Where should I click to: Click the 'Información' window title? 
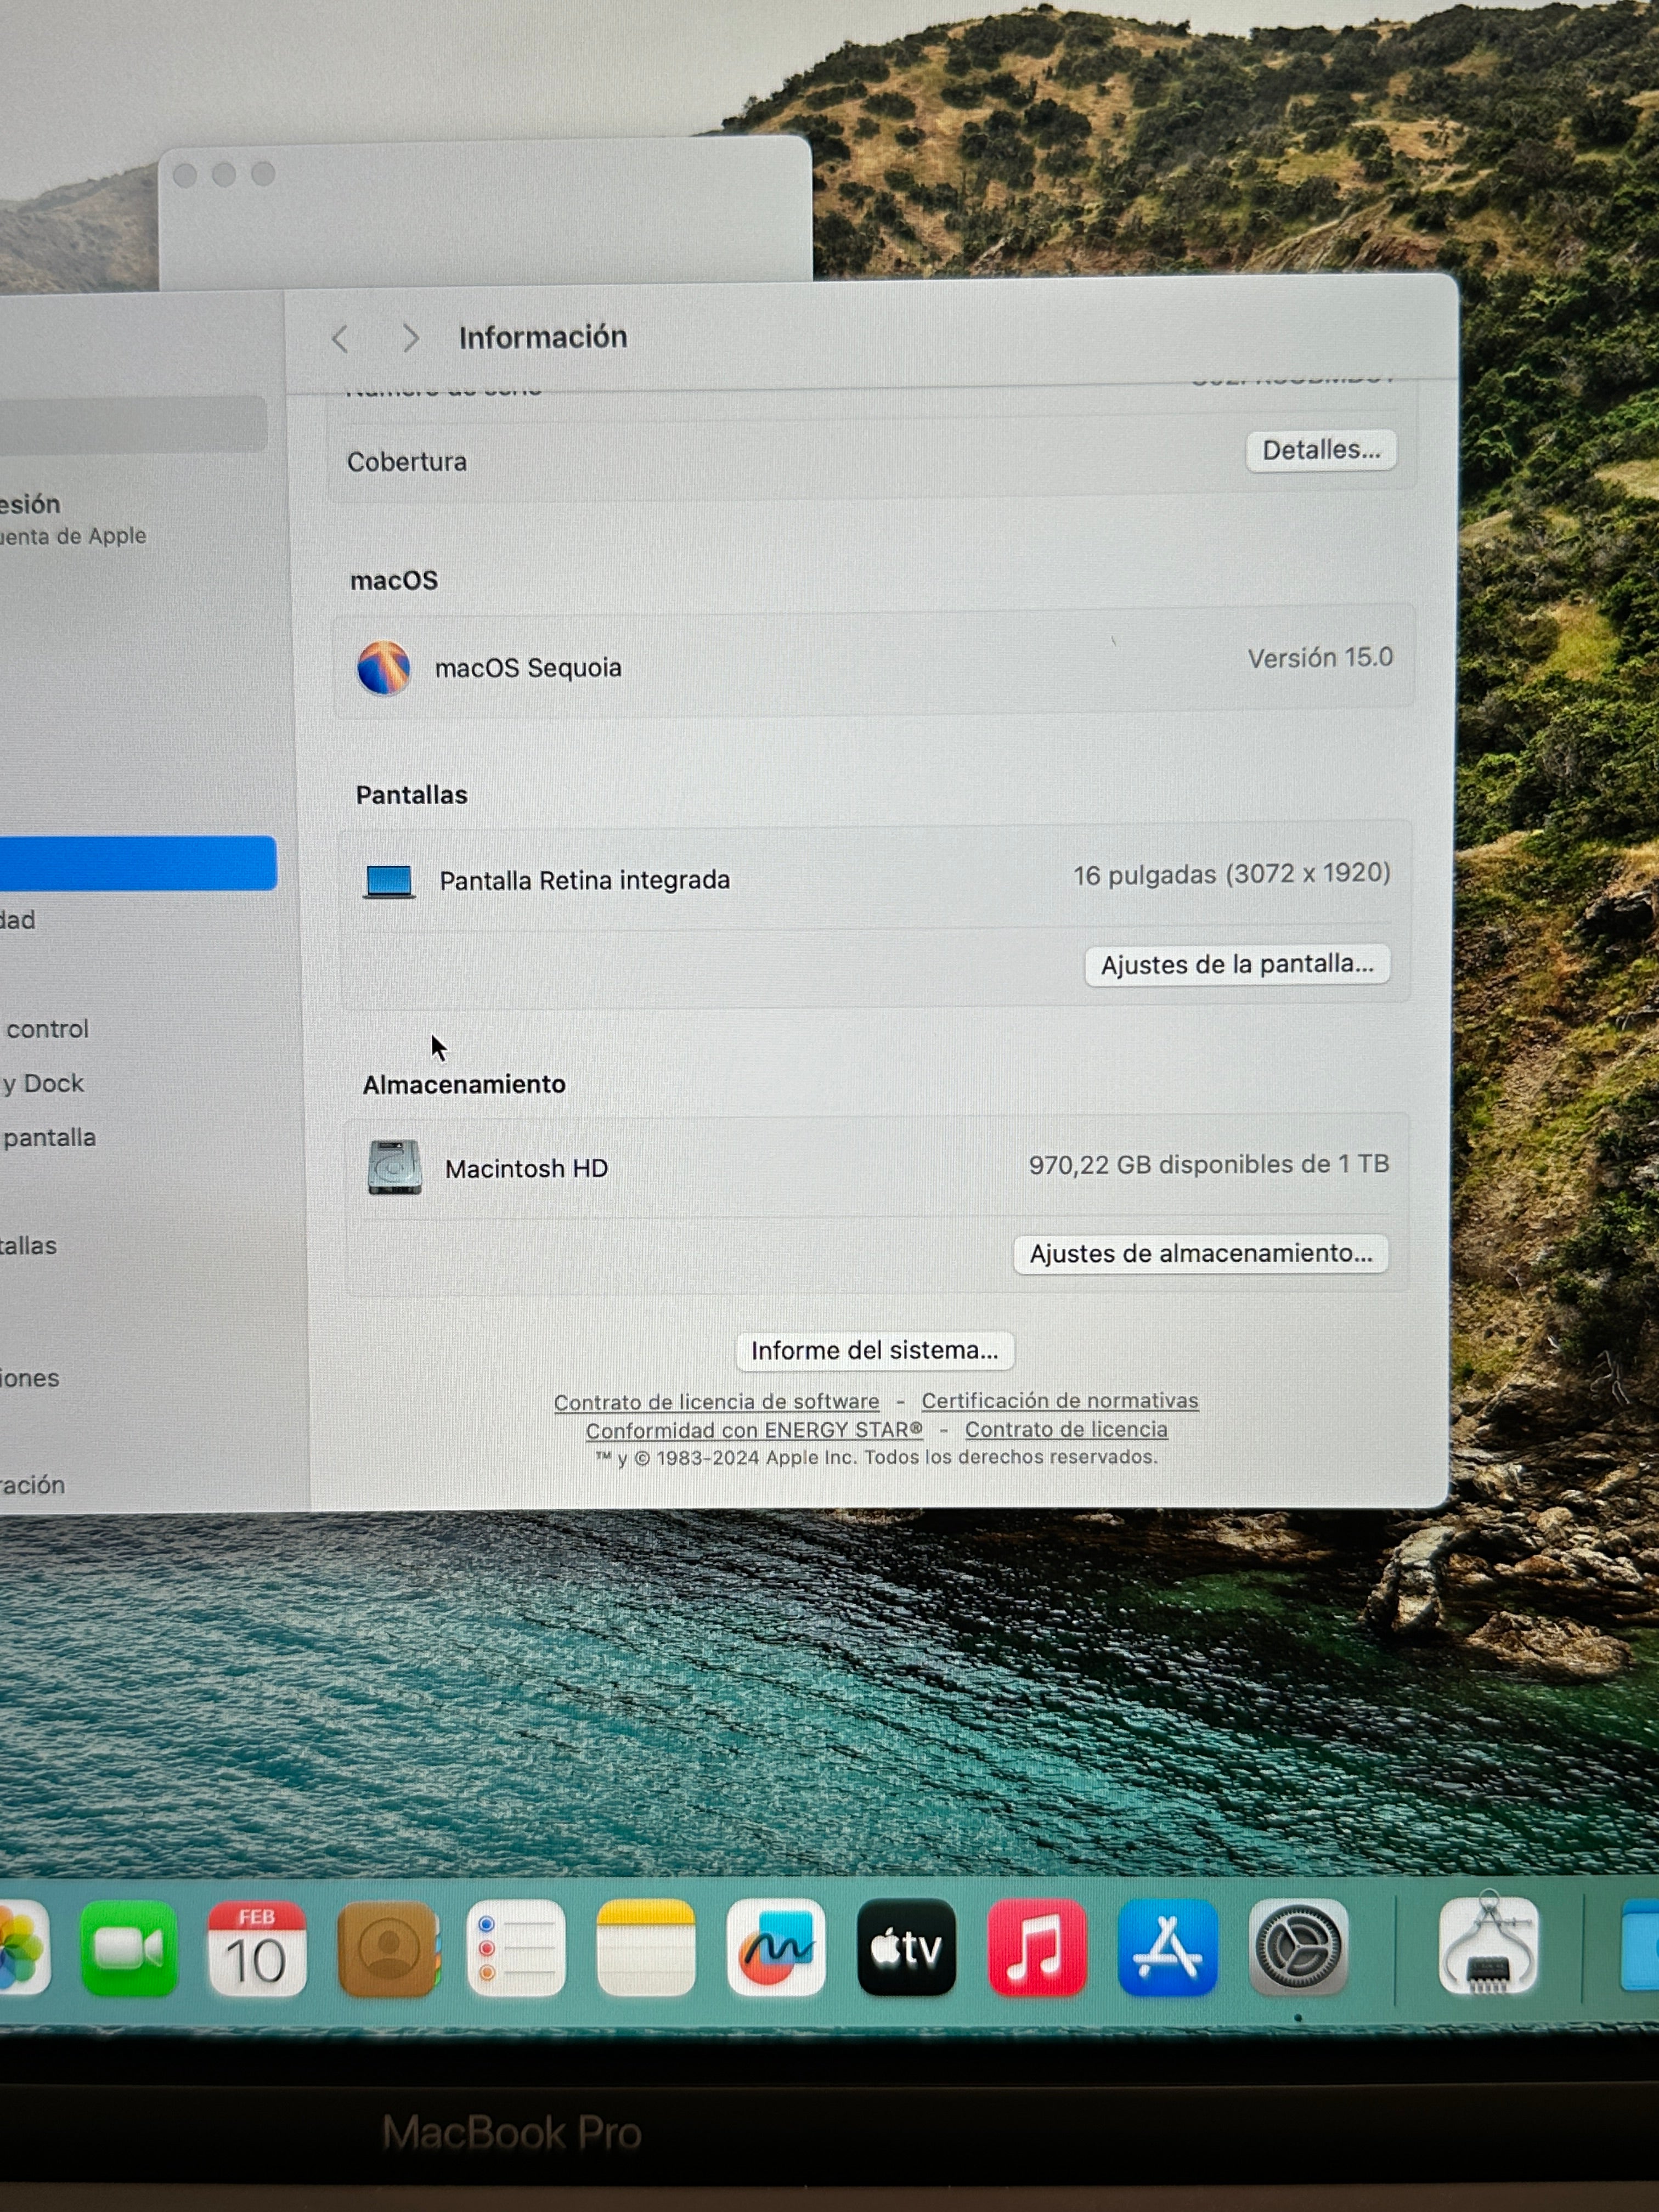543,338
